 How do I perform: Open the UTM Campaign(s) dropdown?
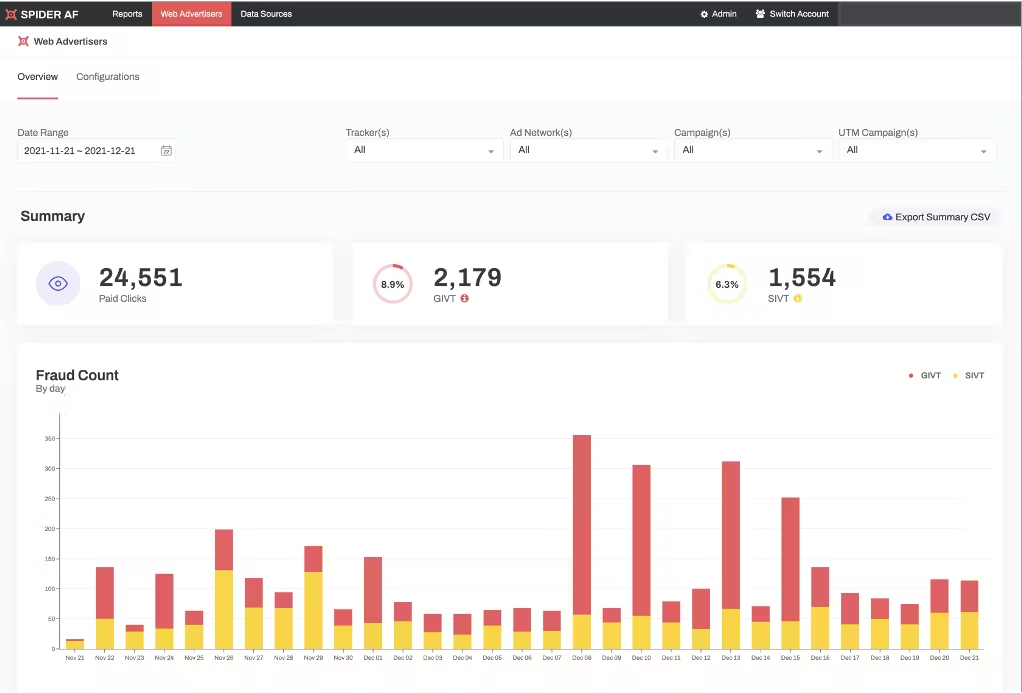click(x=916, y=151)
